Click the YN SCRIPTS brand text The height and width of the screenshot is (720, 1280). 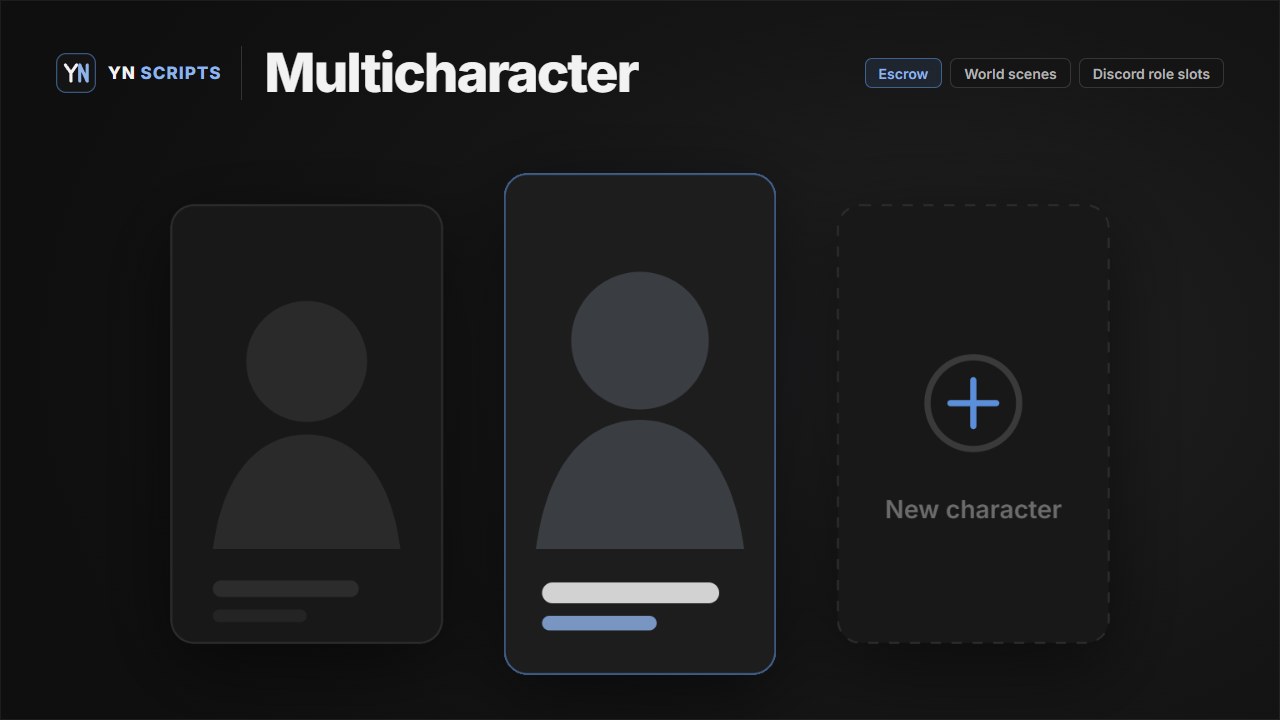(164, 73)
